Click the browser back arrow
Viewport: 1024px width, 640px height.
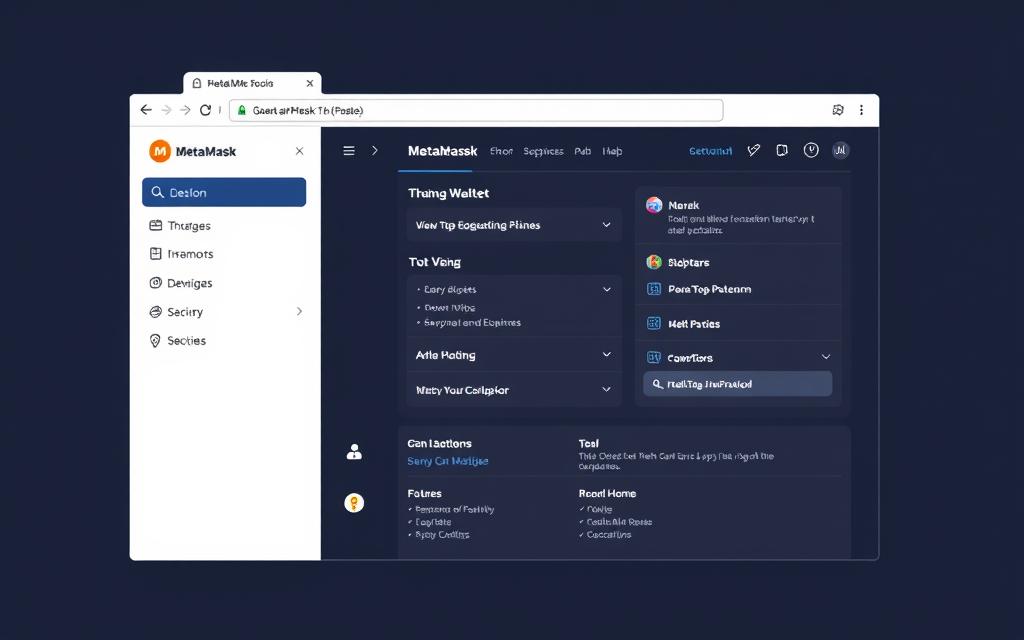click(146, 110)
